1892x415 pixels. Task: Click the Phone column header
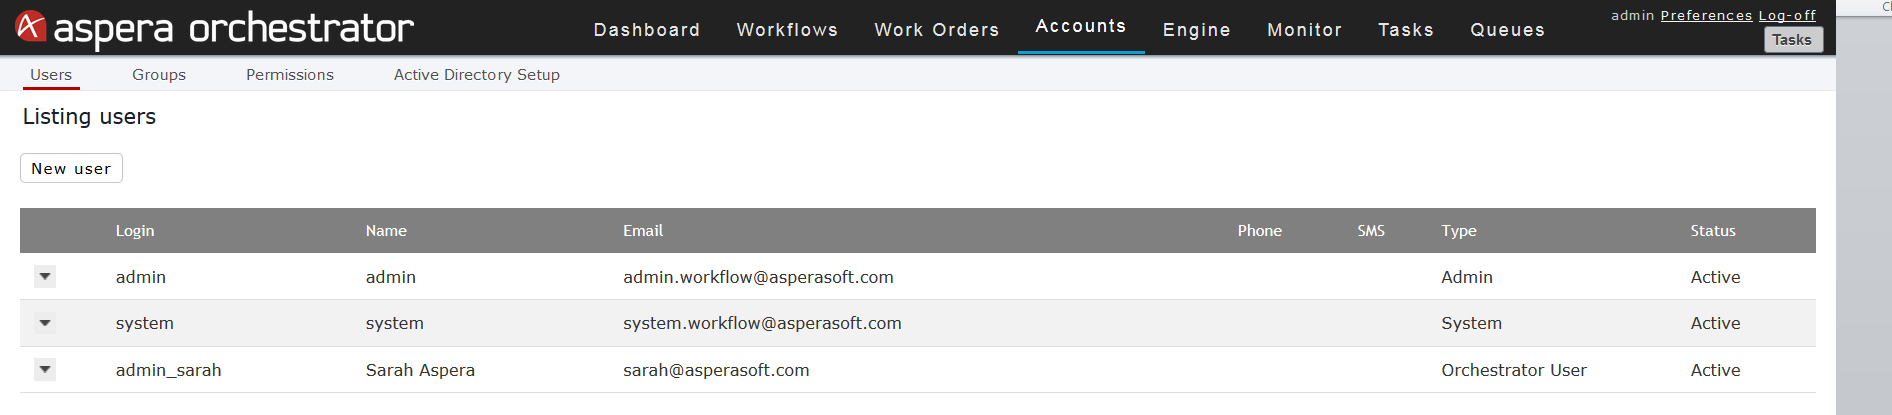pyautogui.click(x=1260, y=231)
